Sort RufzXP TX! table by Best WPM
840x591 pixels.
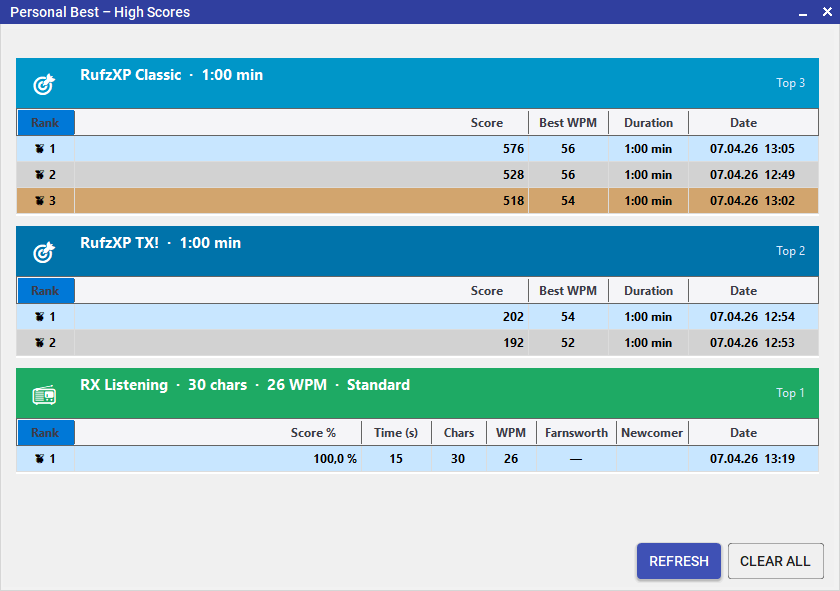(568, 290)
